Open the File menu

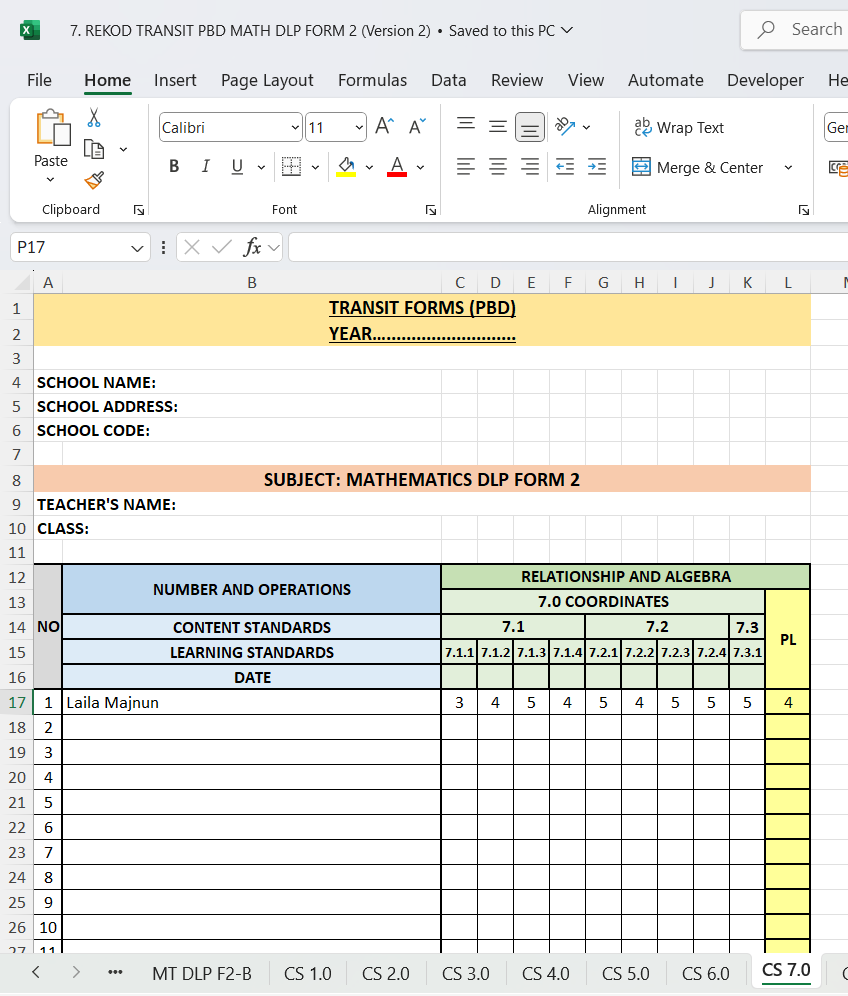[39, 80]
